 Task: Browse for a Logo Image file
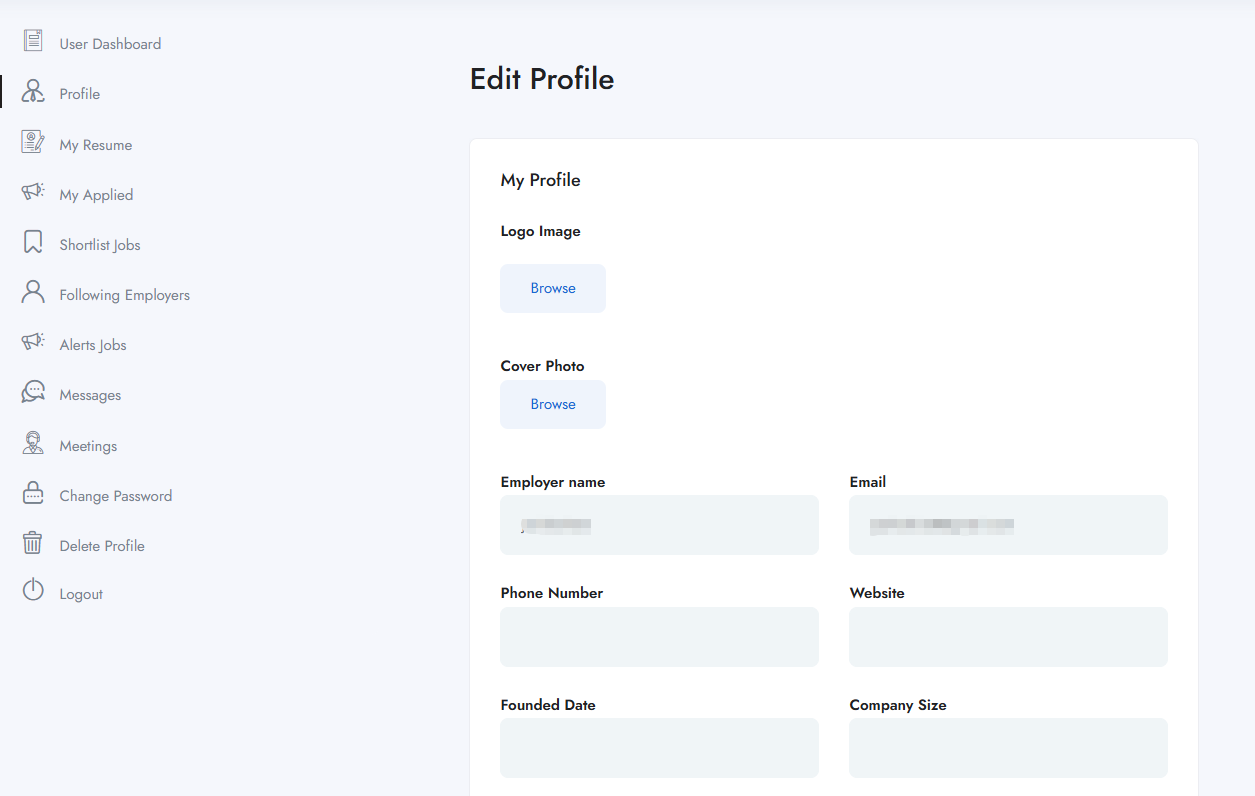[553, 288]
